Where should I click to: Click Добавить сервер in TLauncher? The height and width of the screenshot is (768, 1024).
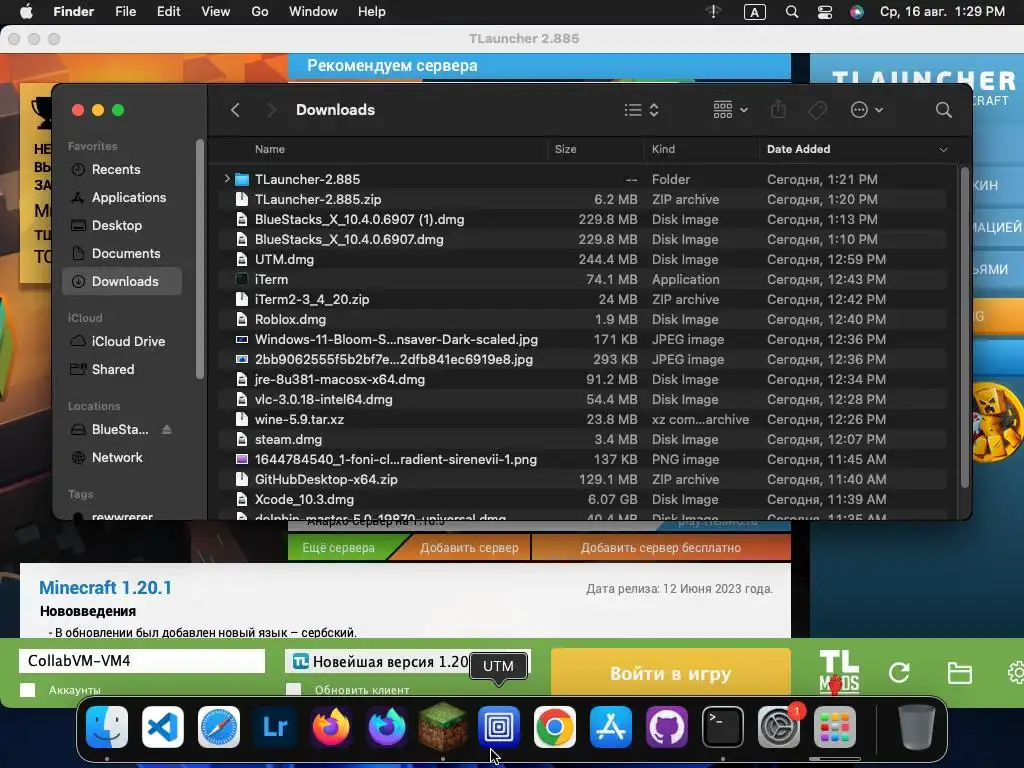pyautogui.click(x=469, y=547)
